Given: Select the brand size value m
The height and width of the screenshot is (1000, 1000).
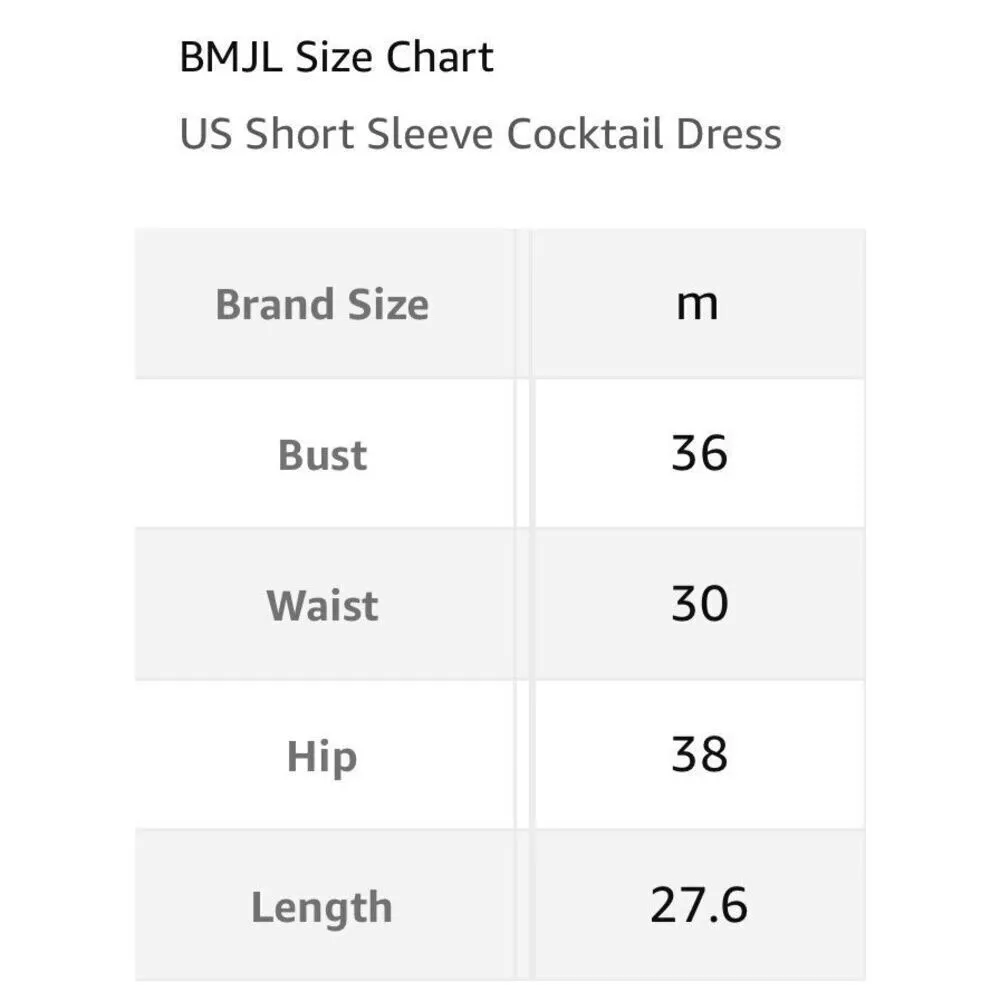Looking at the screenshot, I should [x=697, y=304].
